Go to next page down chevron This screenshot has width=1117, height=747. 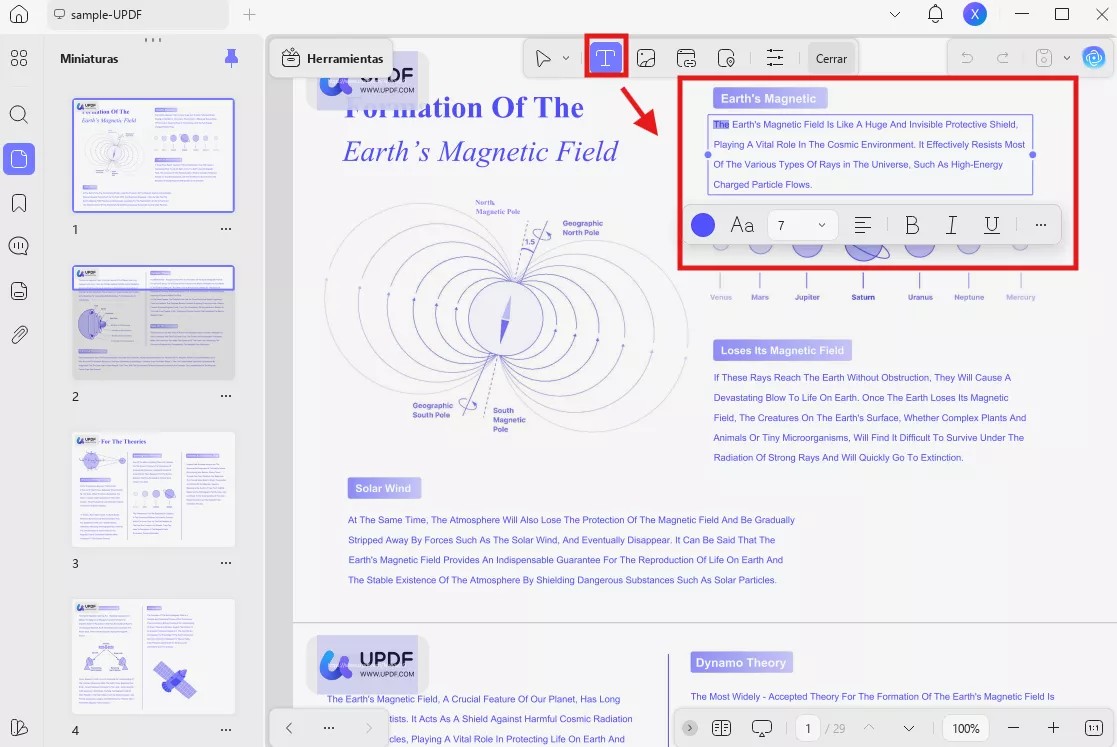coord(909,728)
